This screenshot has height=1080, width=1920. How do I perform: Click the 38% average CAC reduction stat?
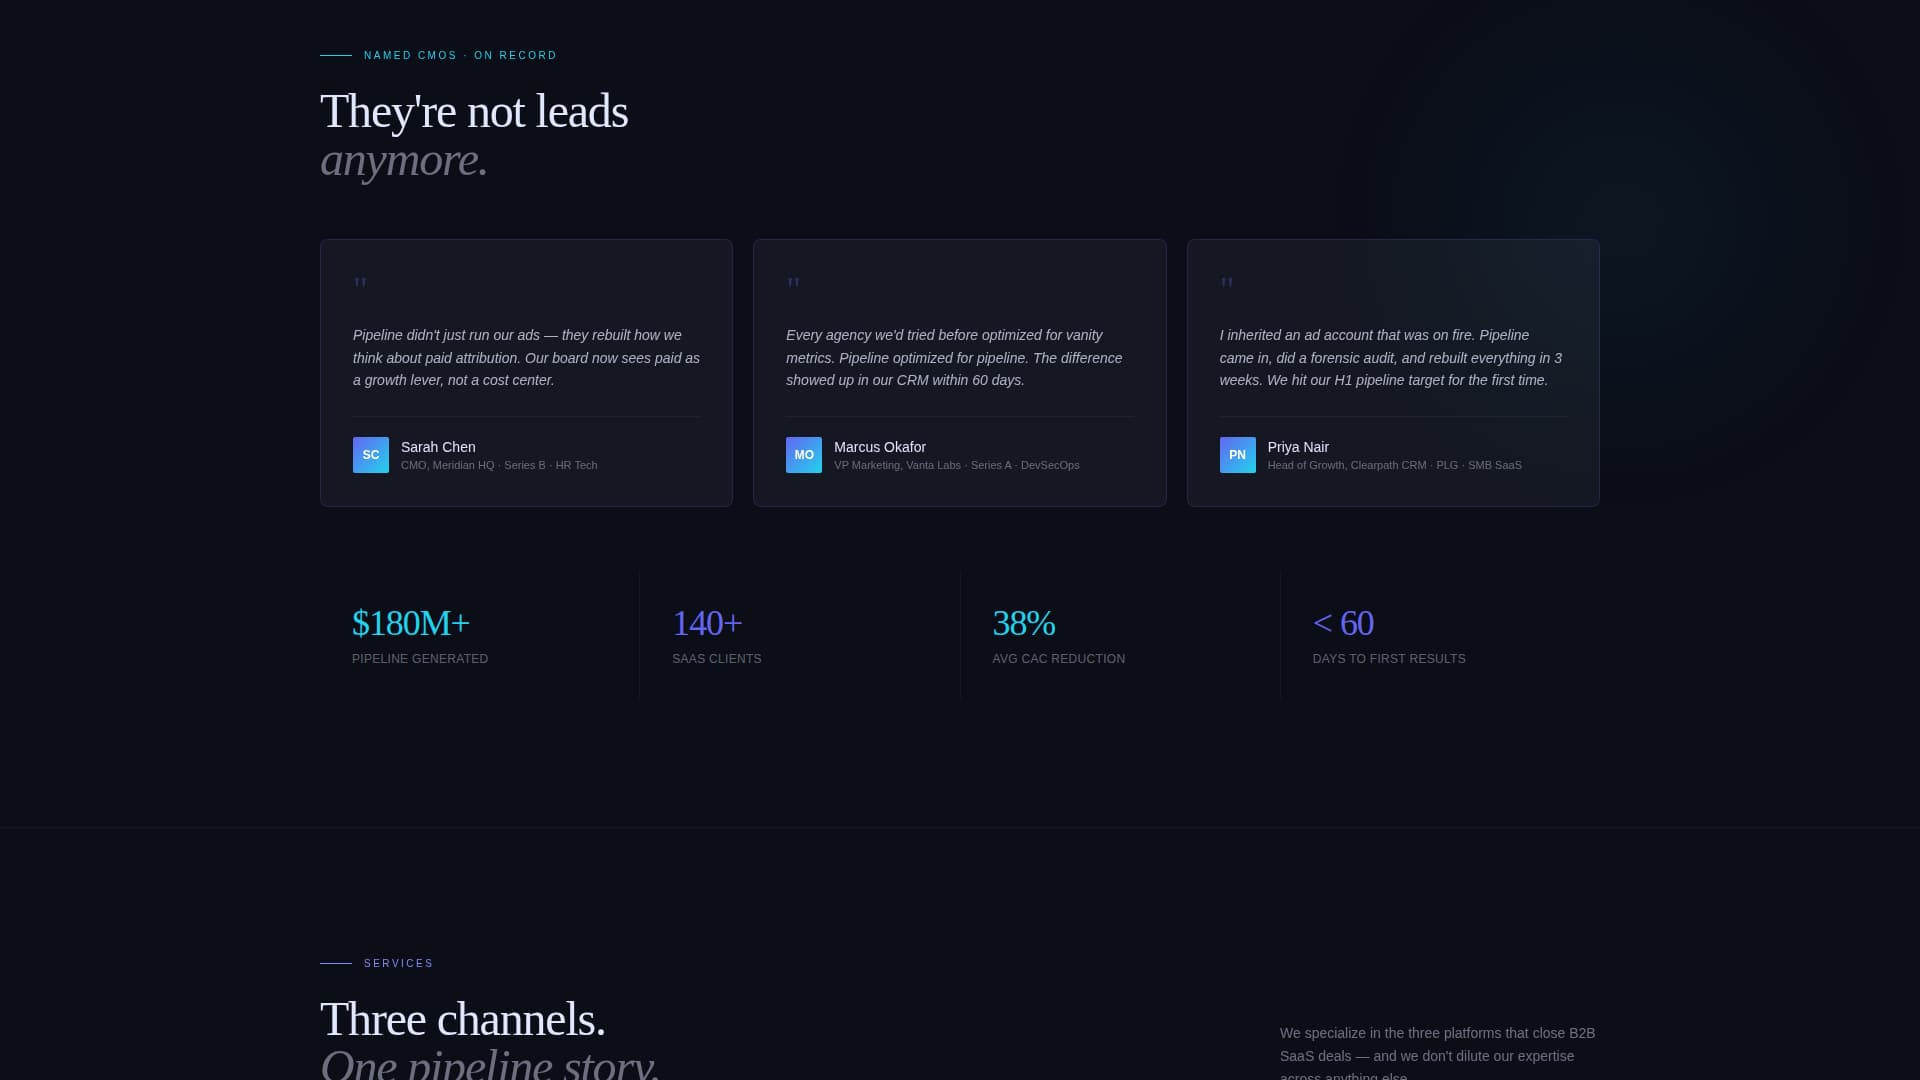tap(1024, 622)
